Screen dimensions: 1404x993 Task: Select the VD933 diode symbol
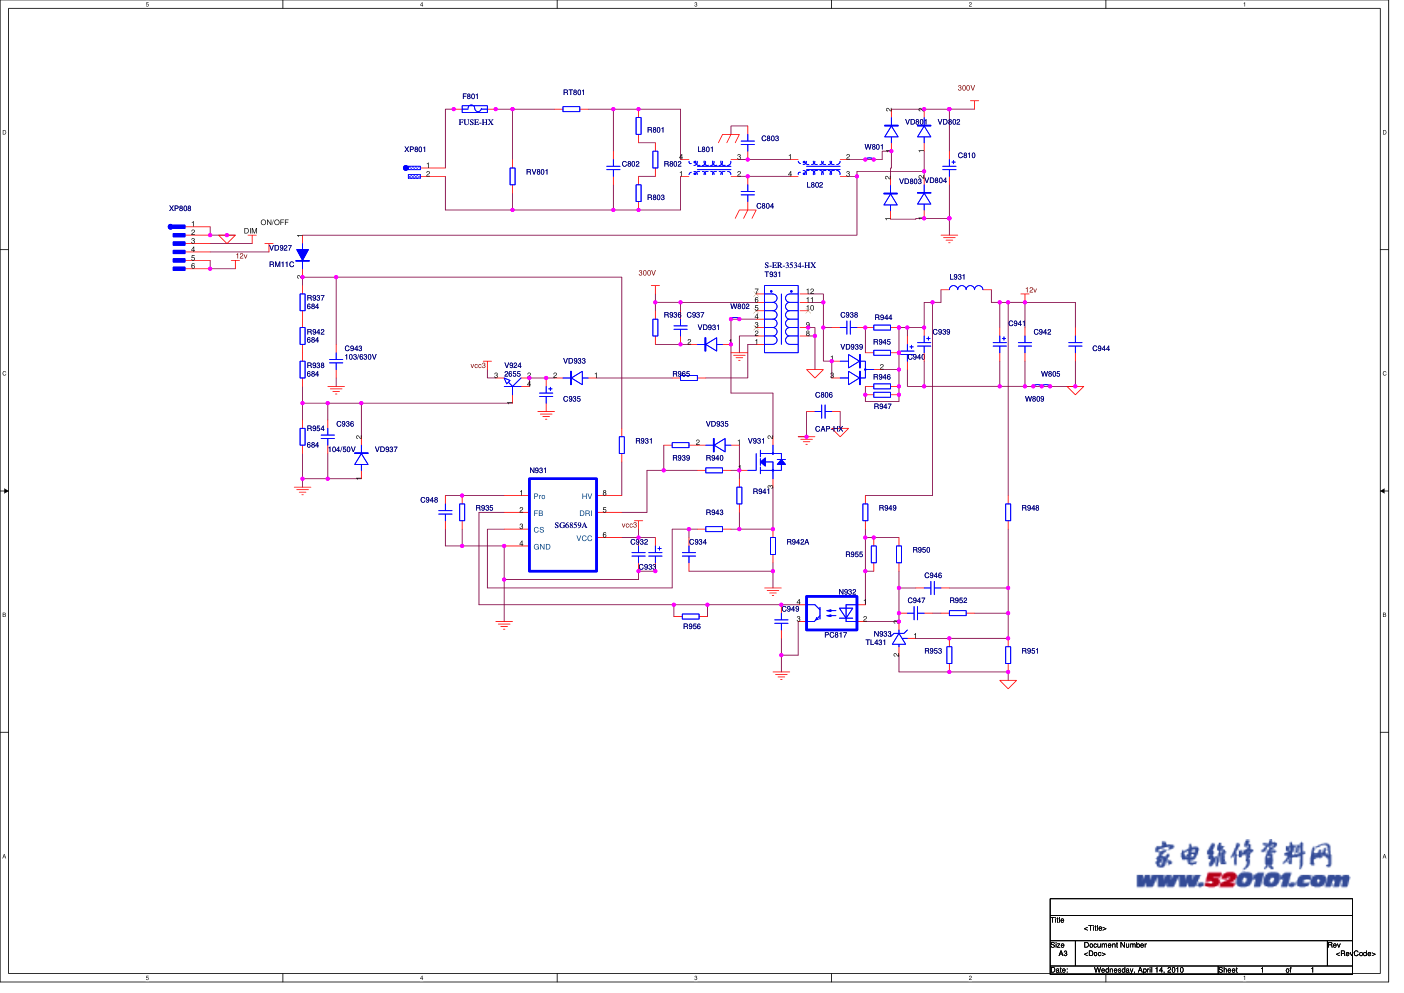tap(575, 377)
